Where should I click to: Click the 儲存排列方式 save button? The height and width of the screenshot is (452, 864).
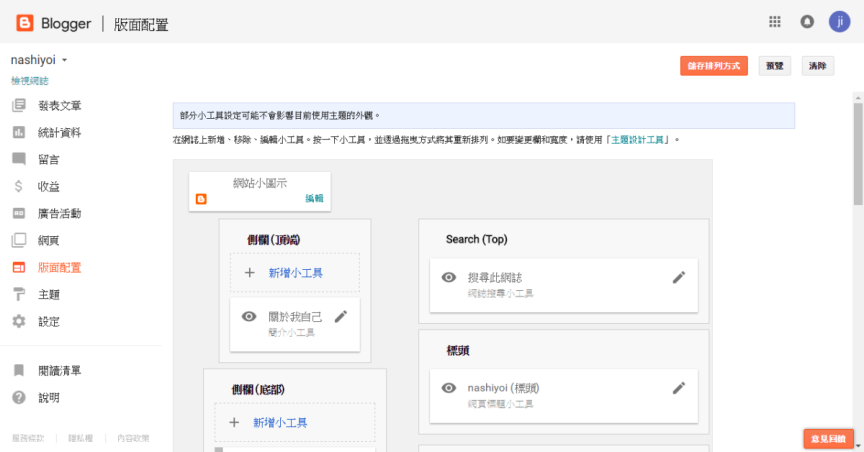(714, 66)
